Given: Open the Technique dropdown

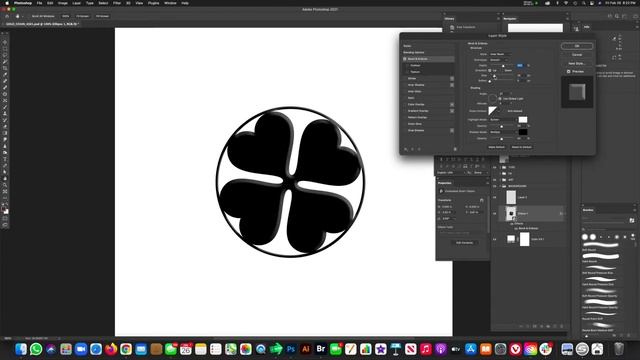Looking at the screenshot, I should point(500,60).
